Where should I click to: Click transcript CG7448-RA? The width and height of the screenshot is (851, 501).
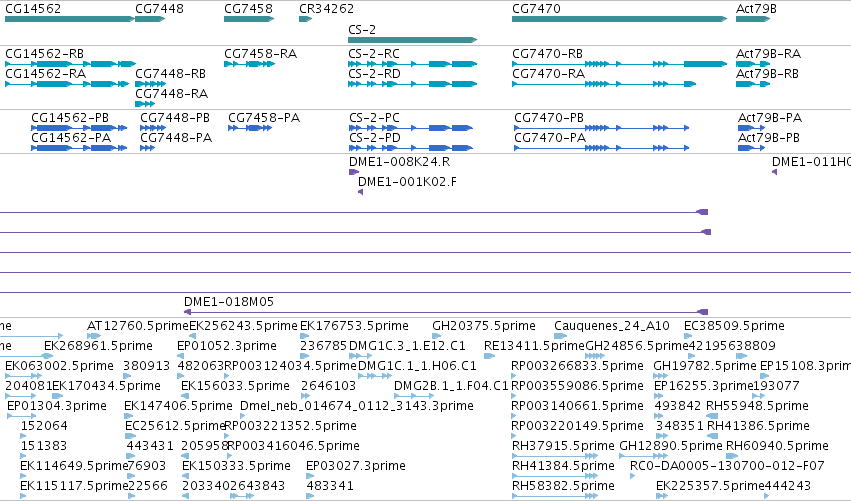point(145,104)
